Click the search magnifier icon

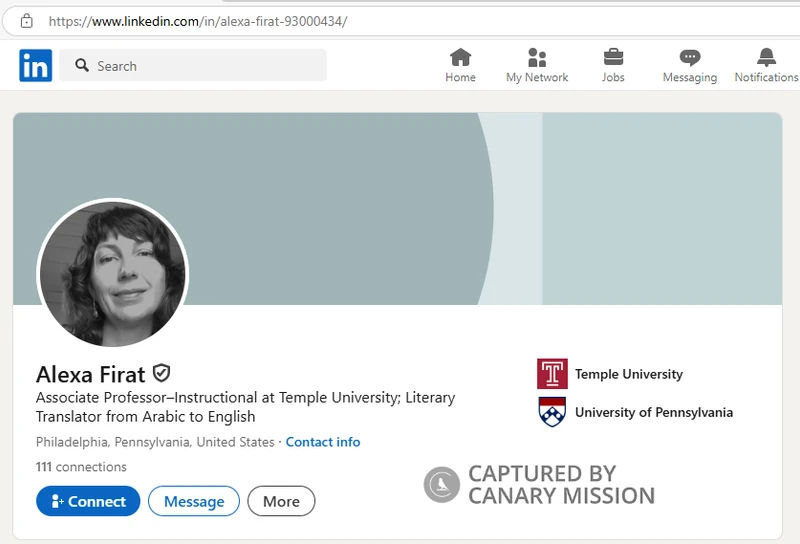(x=81, y=66)
